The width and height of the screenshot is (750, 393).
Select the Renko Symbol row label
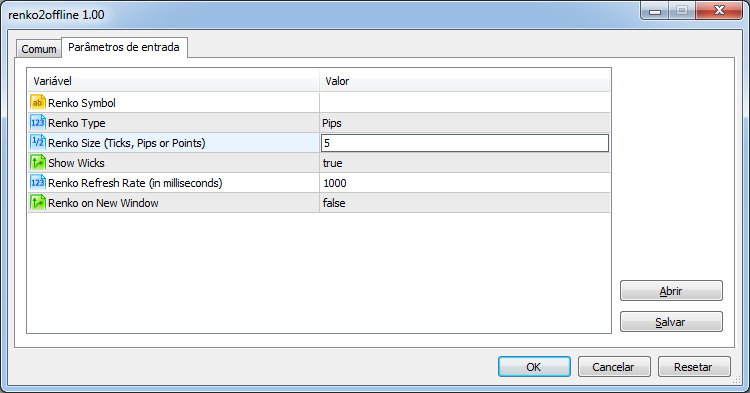[82, 103]
